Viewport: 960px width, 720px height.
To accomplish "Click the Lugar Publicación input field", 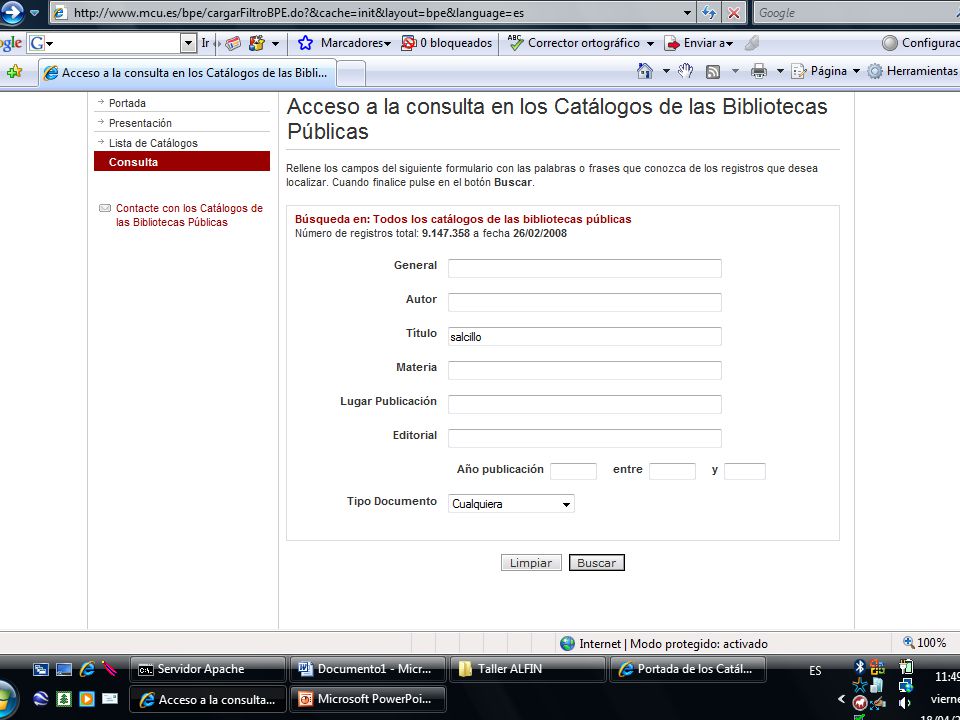I will click(585, 404).
